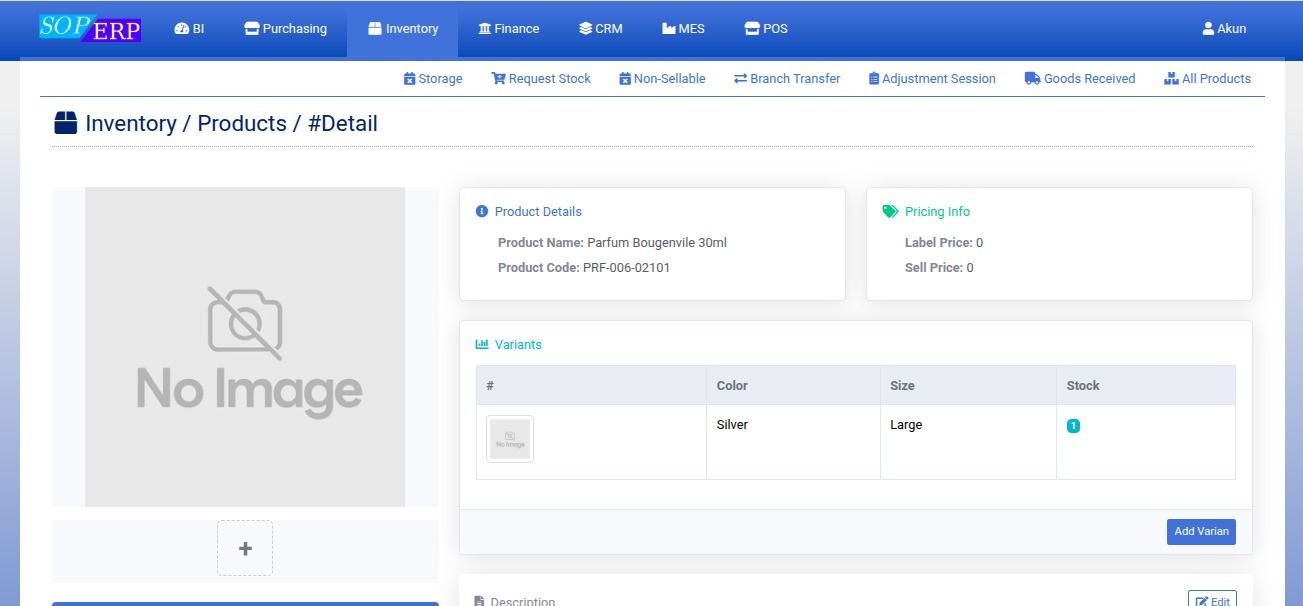Image resolution: width=1303 pixels, height=606 pixels.
Task: Click the Non-Sellable calendar-x icon
Action: [625, 78]
